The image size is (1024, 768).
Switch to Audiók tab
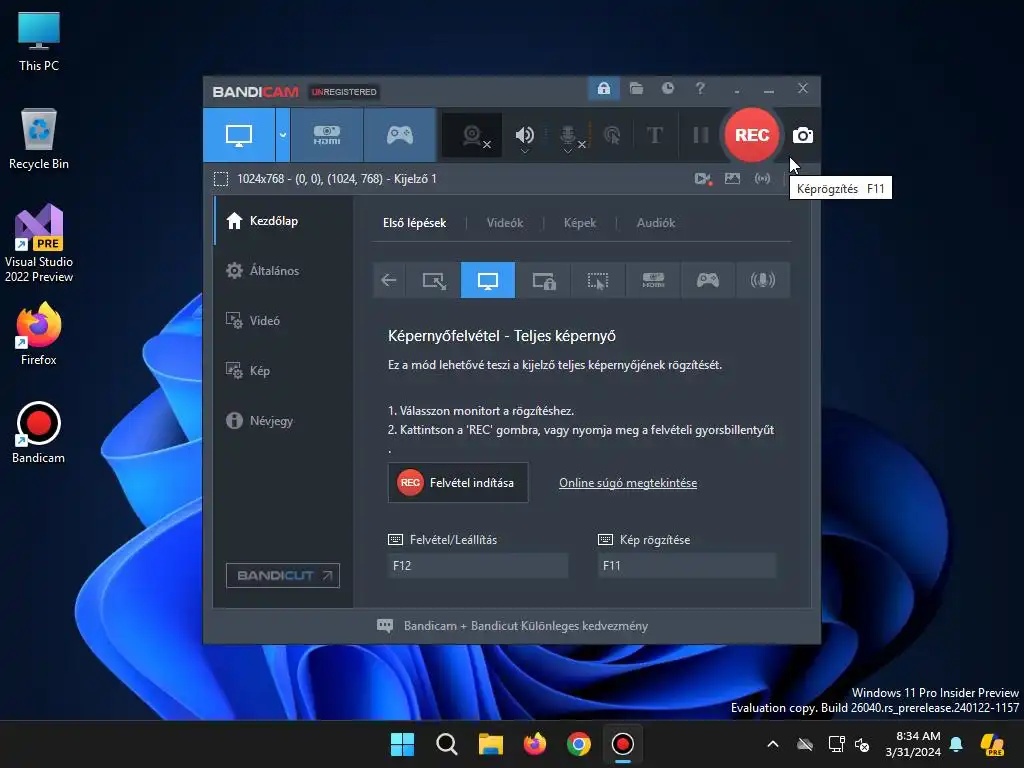click(656, 223)
